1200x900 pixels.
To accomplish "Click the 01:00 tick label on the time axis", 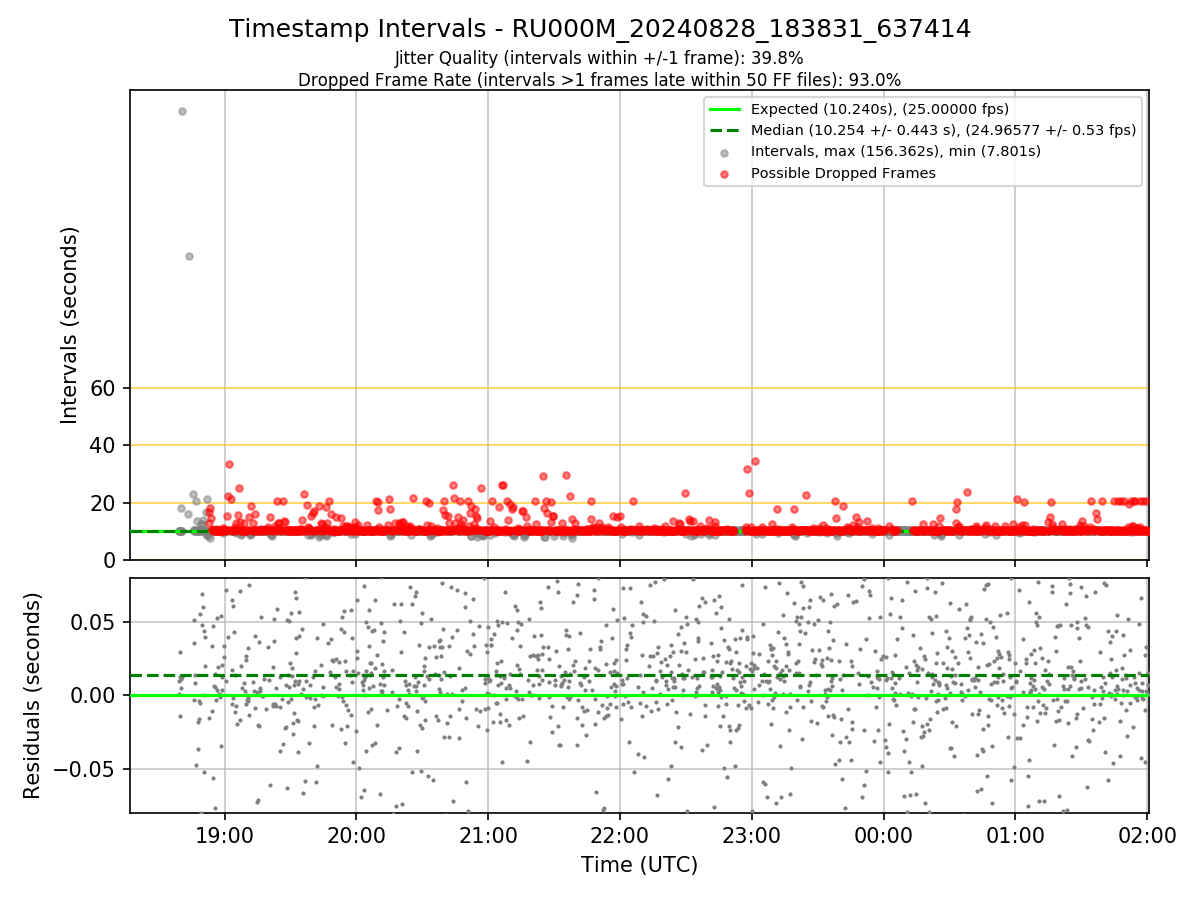I will [1016, 835].
